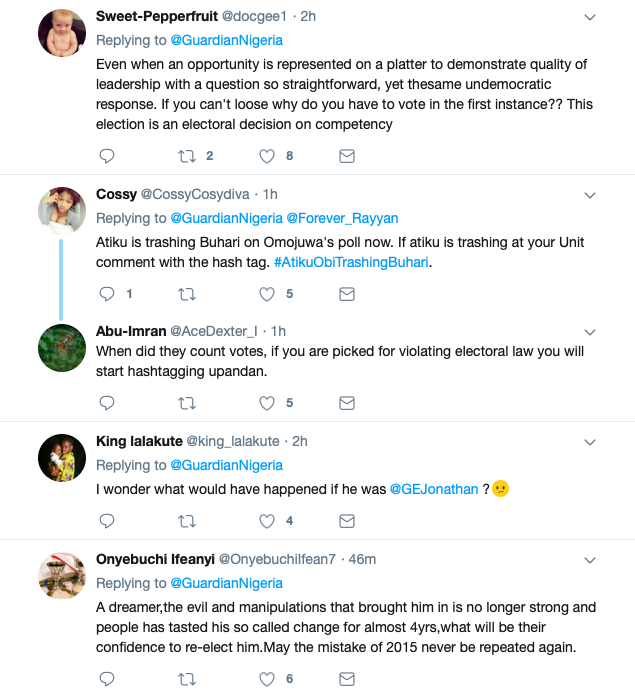
Task: Share King lalakute's tweet by message
Action: click(347, 520)
